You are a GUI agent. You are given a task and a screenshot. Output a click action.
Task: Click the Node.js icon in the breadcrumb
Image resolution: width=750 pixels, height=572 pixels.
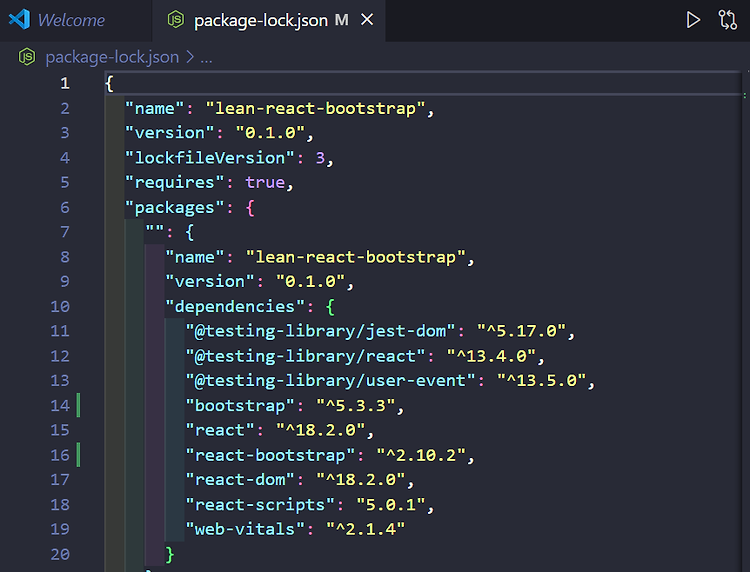click(27, 57)
